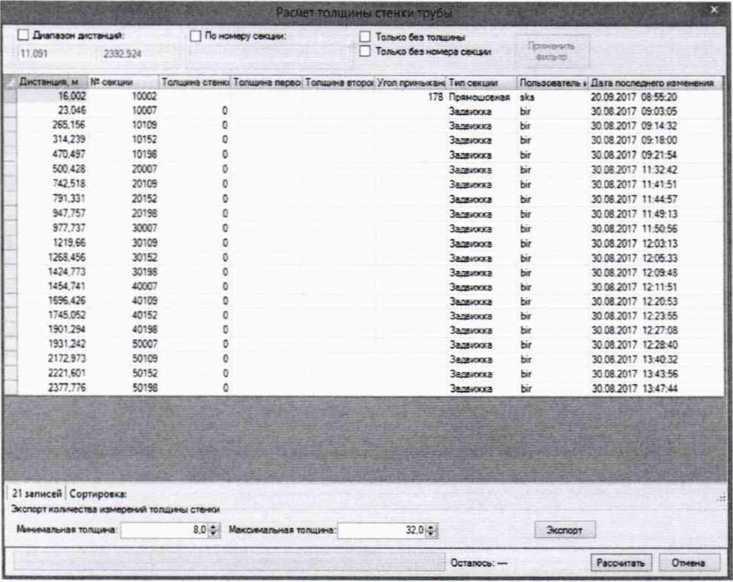Click the Рассчитать button
Viewport: 733px width, 582px height.
[x=624, y=562]
